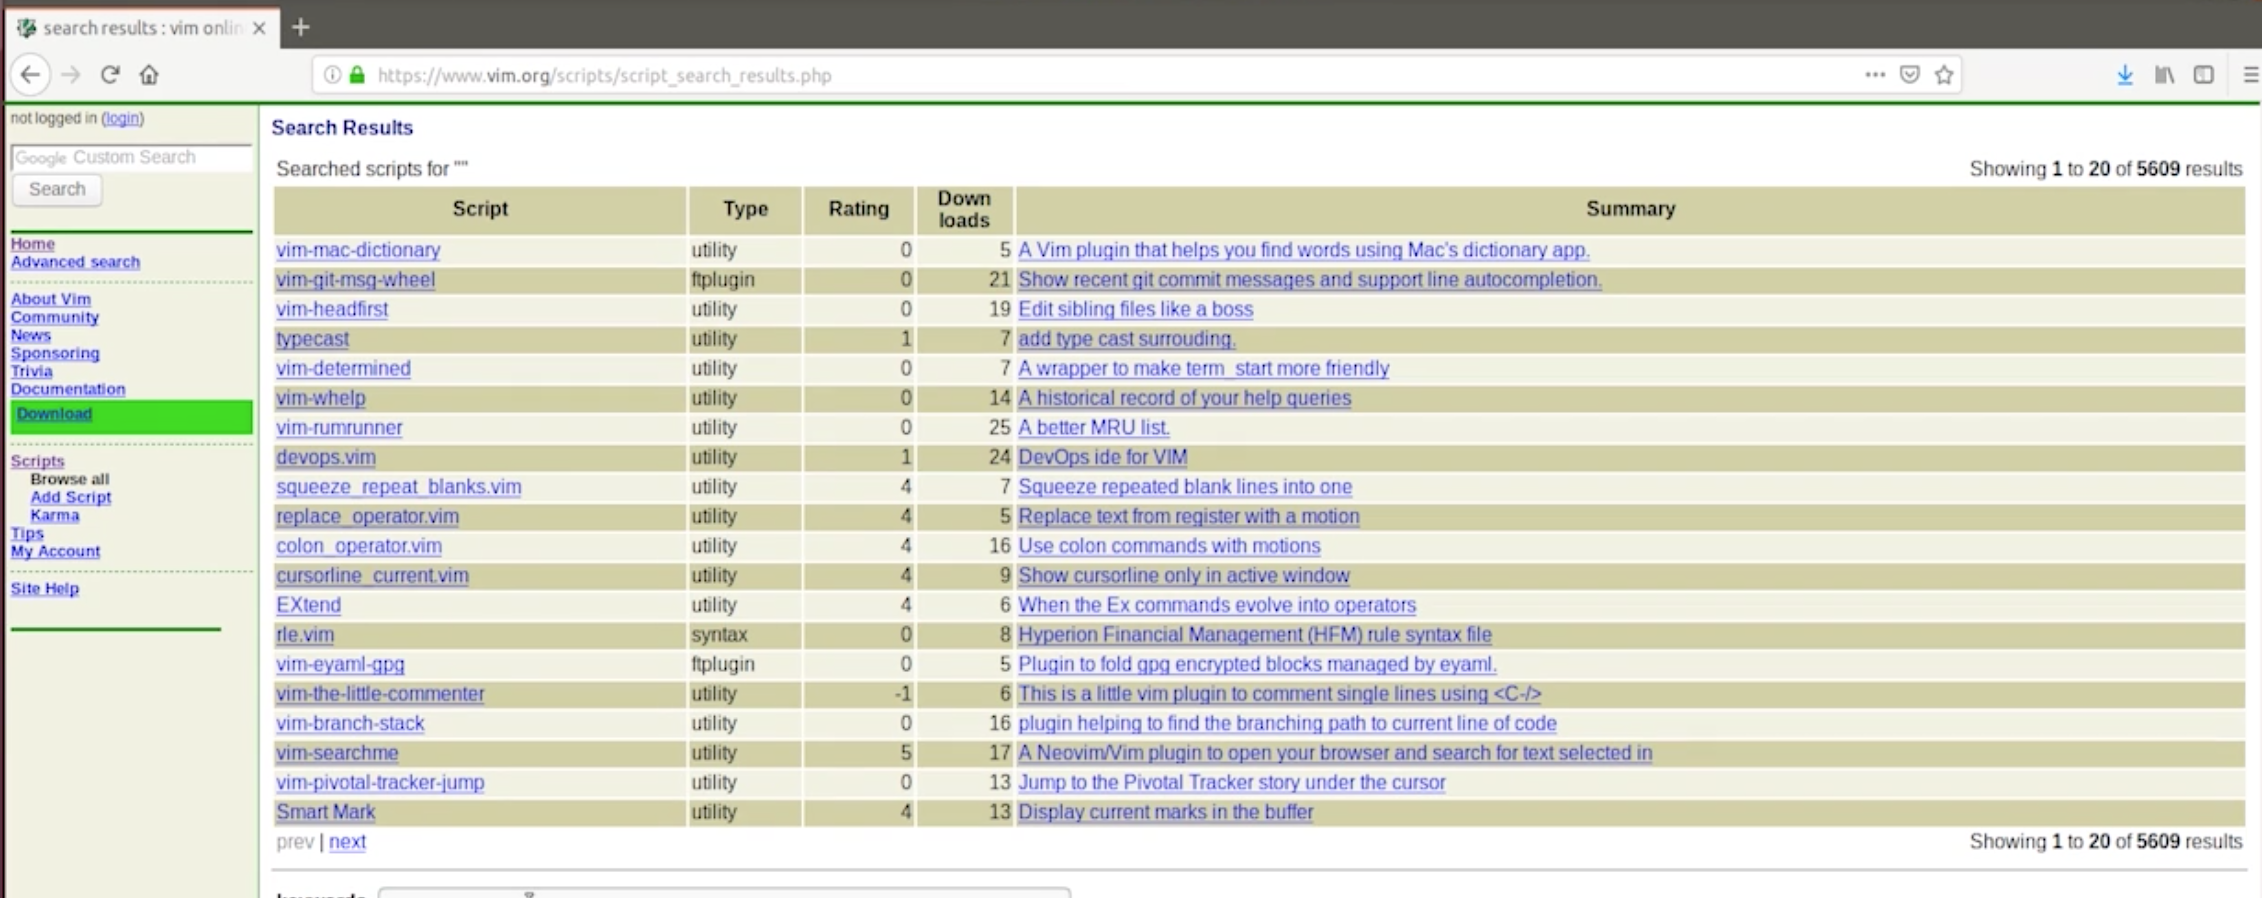Open Site Help link
Screen dimensions: 2262x898
click(45, 588)
